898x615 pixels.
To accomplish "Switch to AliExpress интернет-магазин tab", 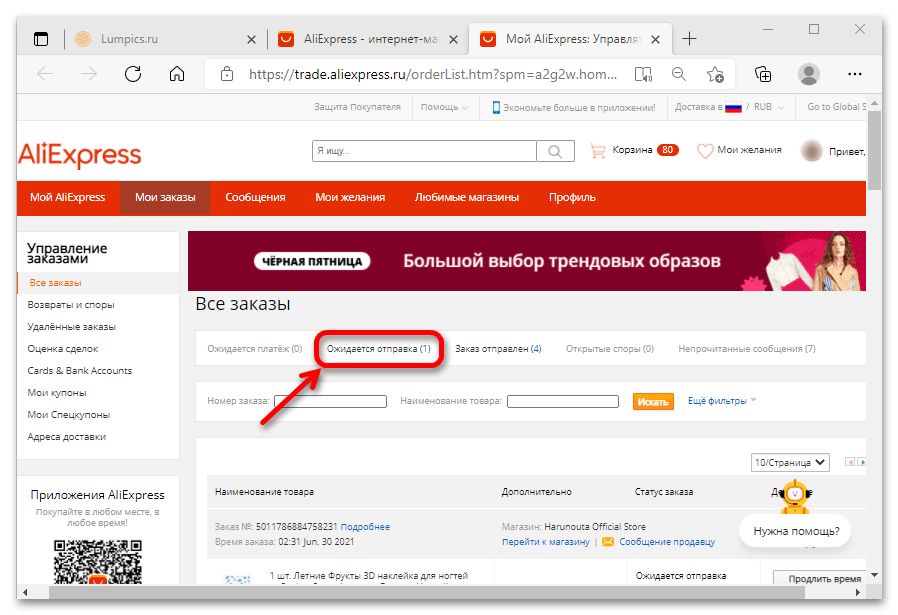I will click(x=371, y=39).
